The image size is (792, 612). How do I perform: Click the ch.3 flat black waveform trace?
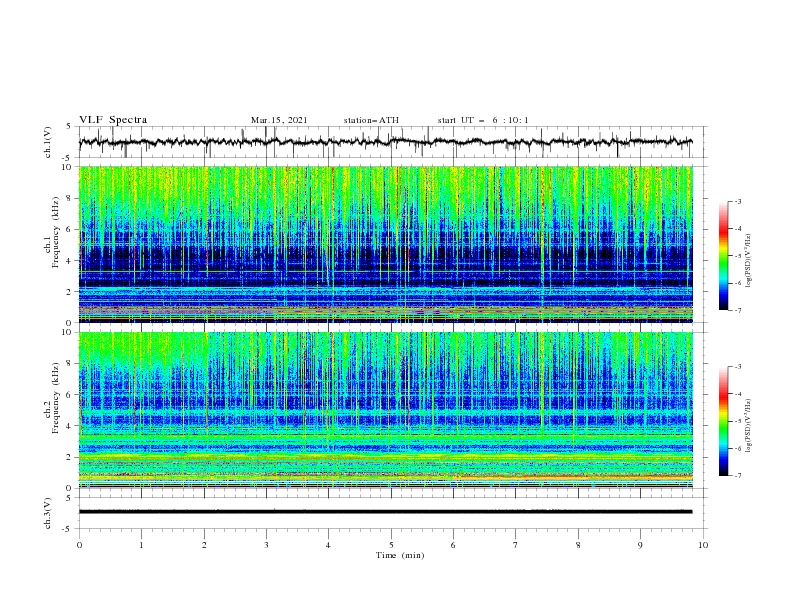click(x=385, y=512)
